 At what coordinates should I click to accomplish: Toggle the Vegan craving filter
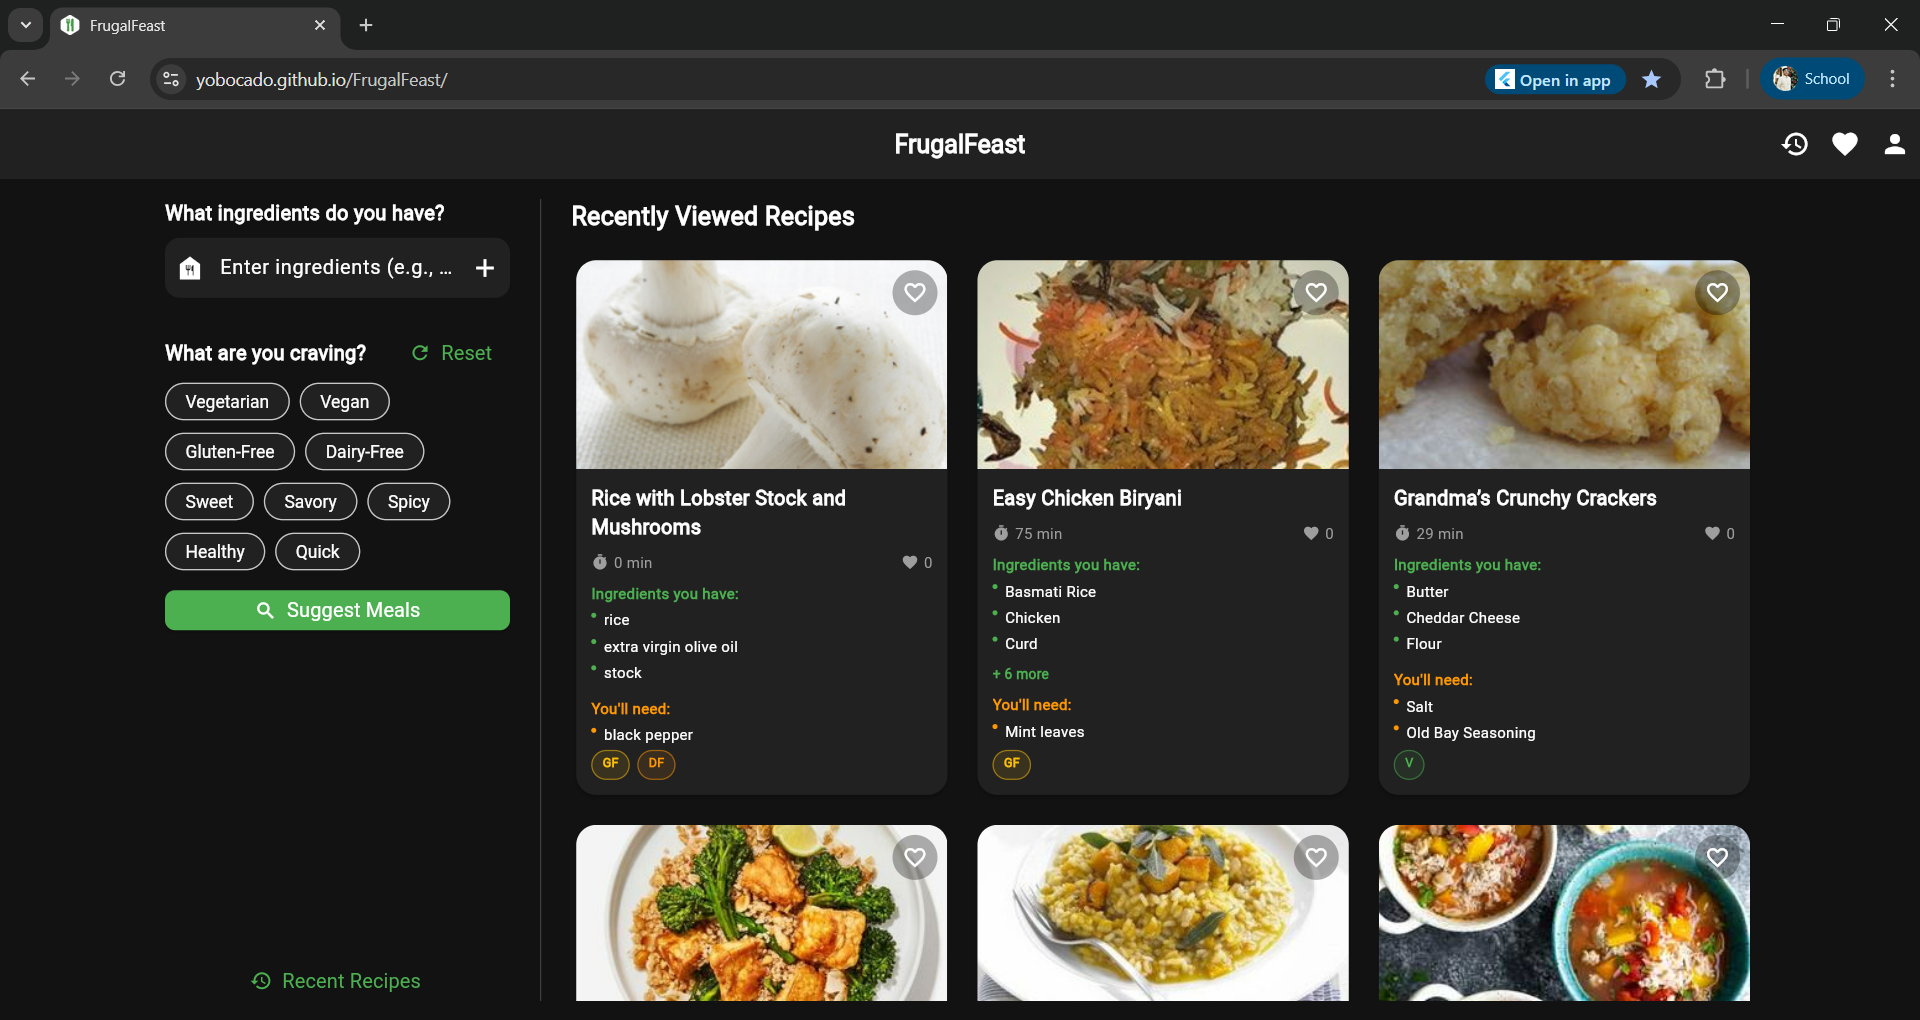click(345, 402)
